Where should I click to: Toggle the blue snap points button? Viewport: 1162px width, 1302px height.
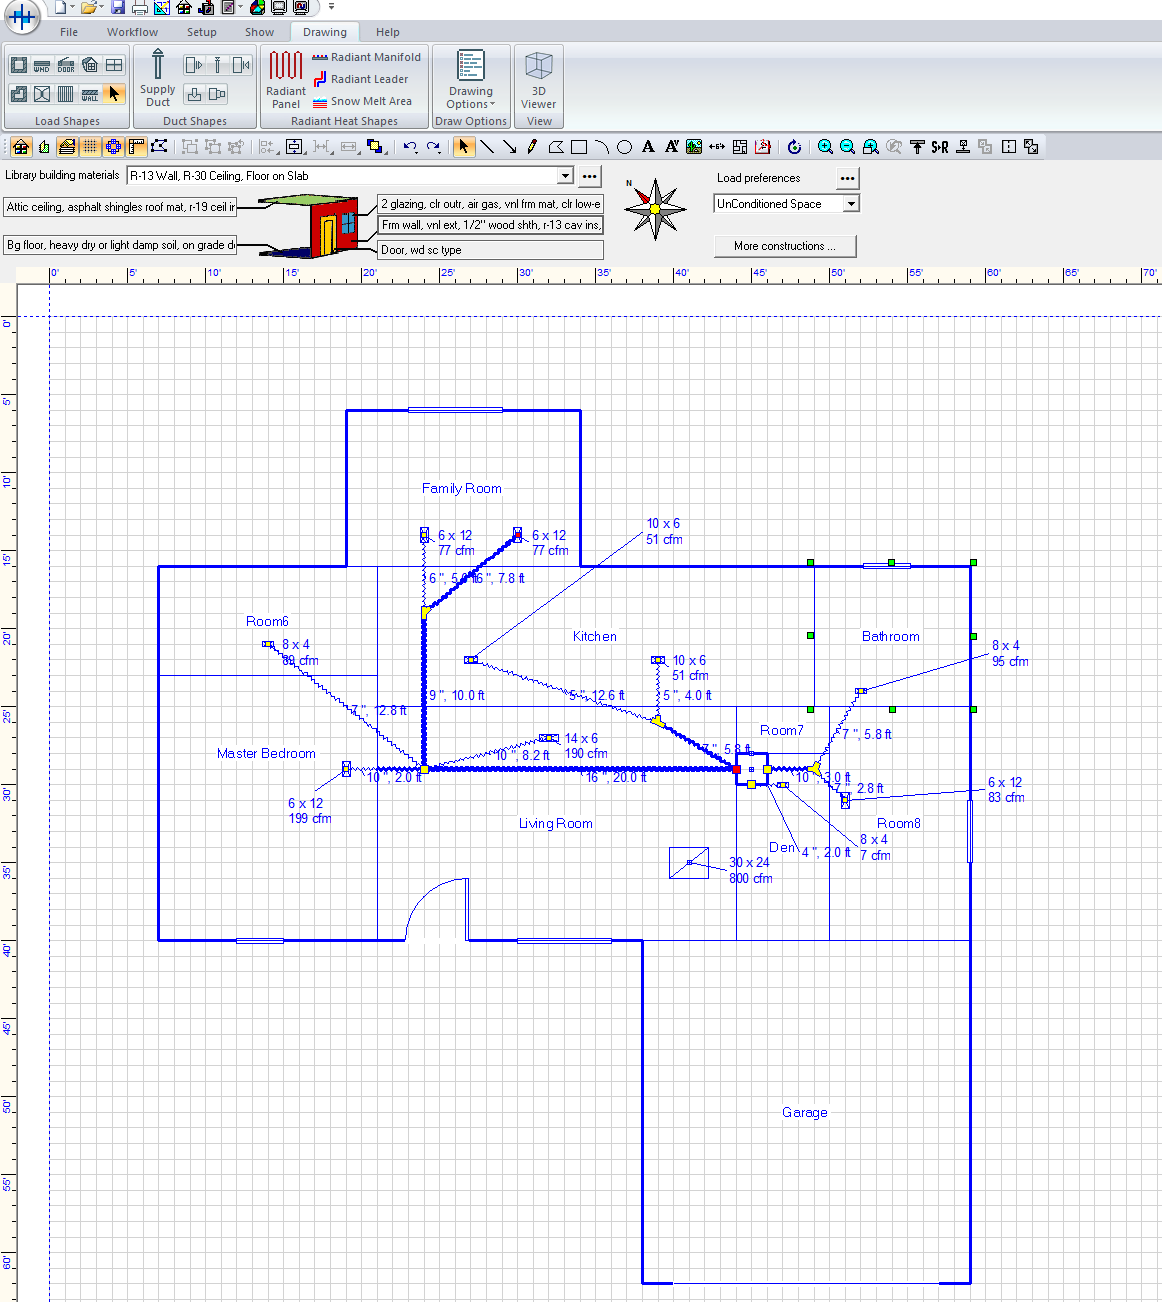(113, 147)
